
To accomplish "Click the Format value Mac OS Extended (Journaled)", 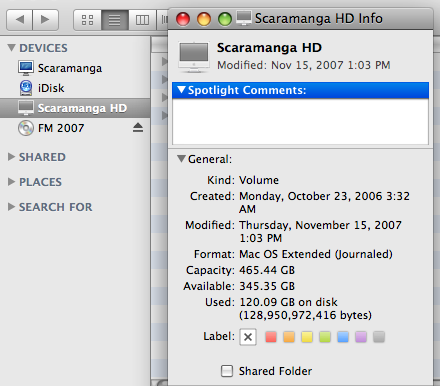I will click(316, 254).
